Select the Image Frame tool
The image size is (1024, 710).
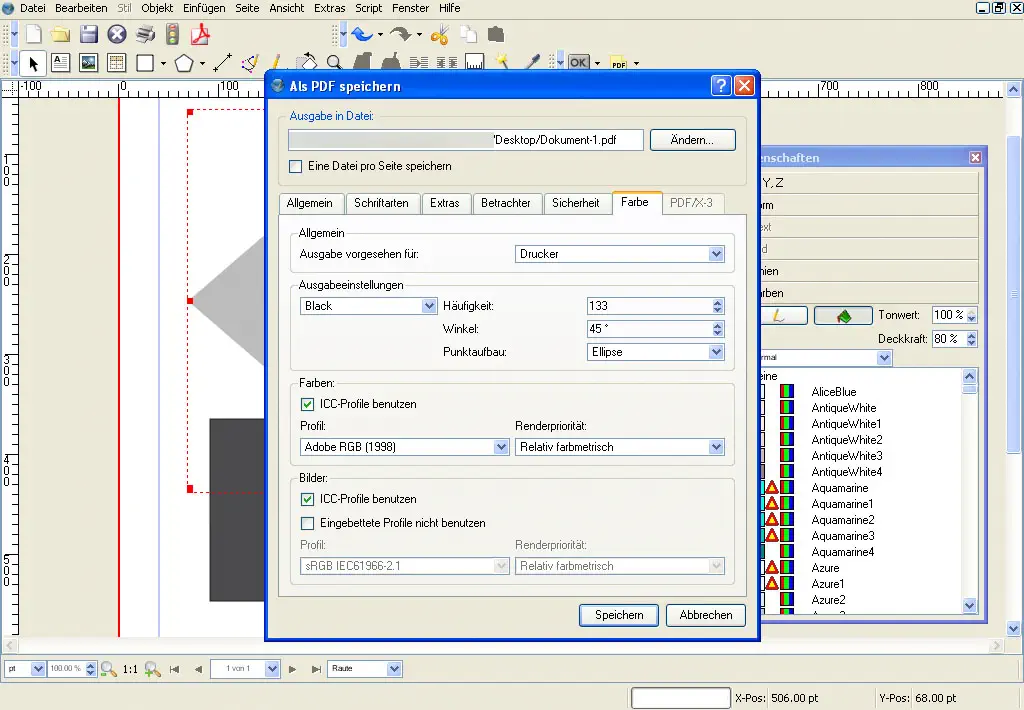coord(87,62)
